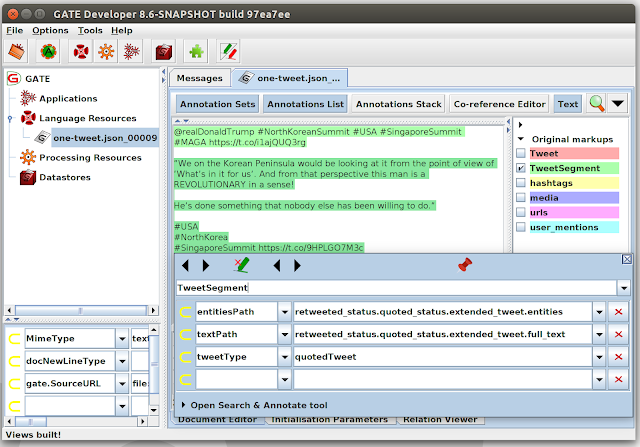Select one-tweet.json_00009 document in tree

click(x=105, y=138)
